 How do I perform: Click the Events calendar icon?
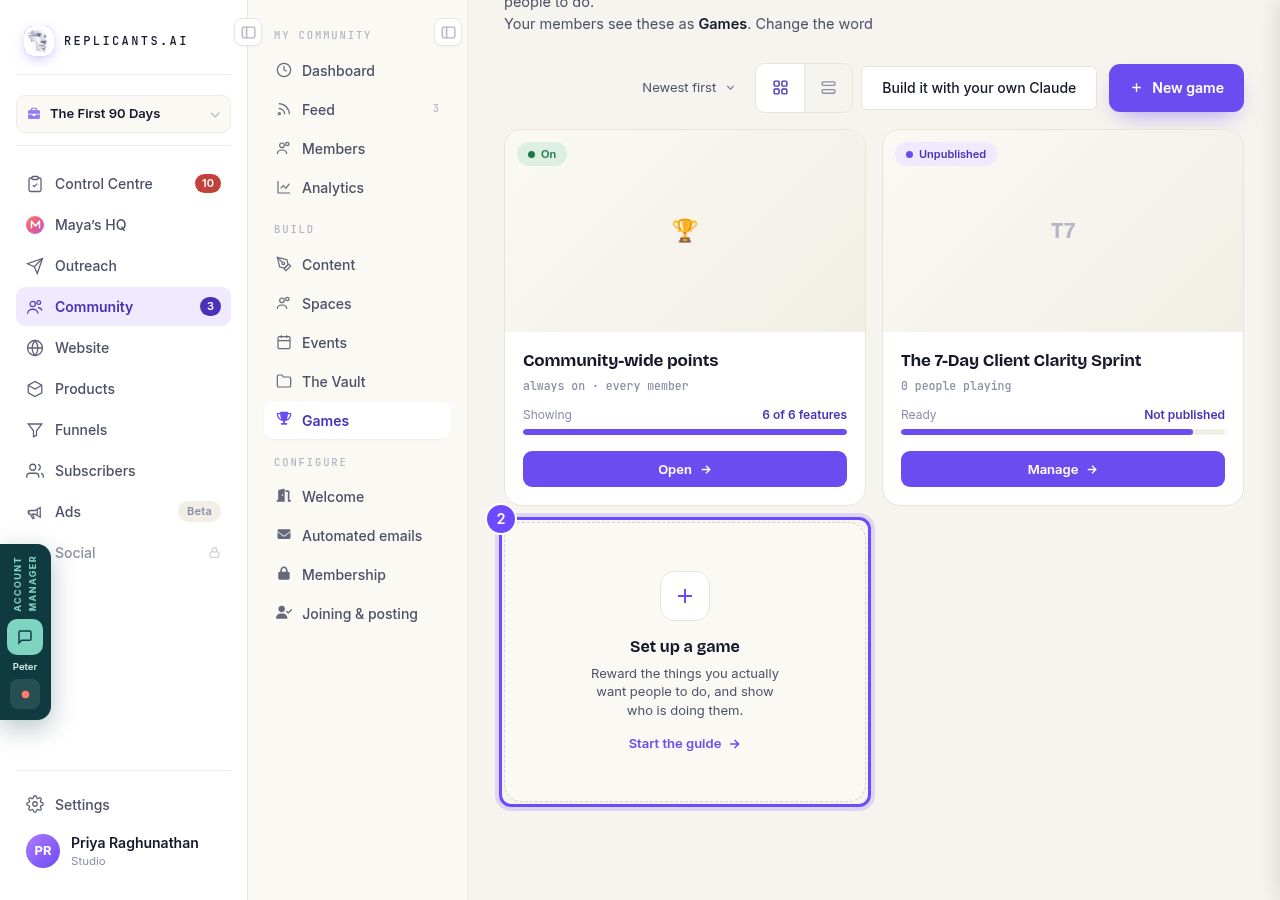[284, 343]
